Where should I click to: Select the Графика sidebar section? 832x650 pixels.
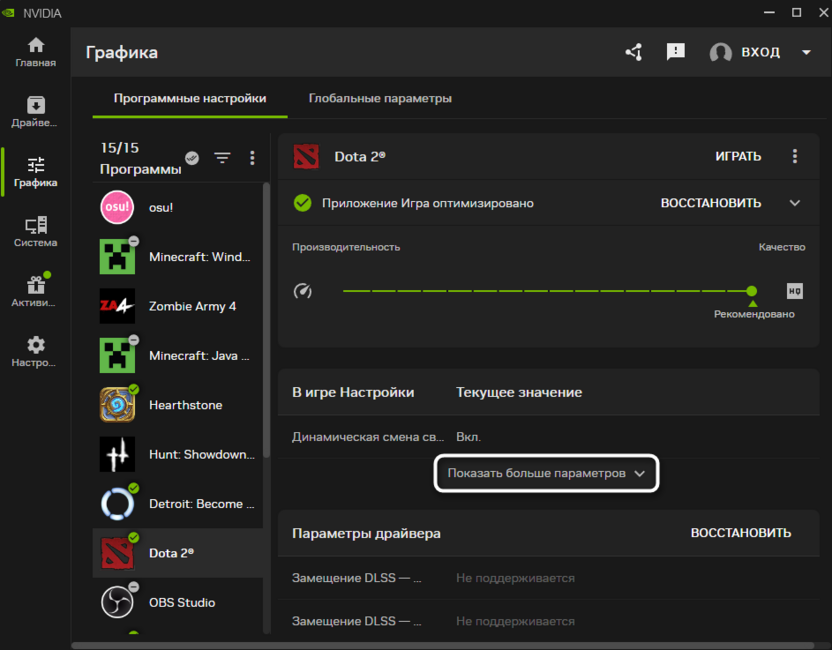coord(36,172)
